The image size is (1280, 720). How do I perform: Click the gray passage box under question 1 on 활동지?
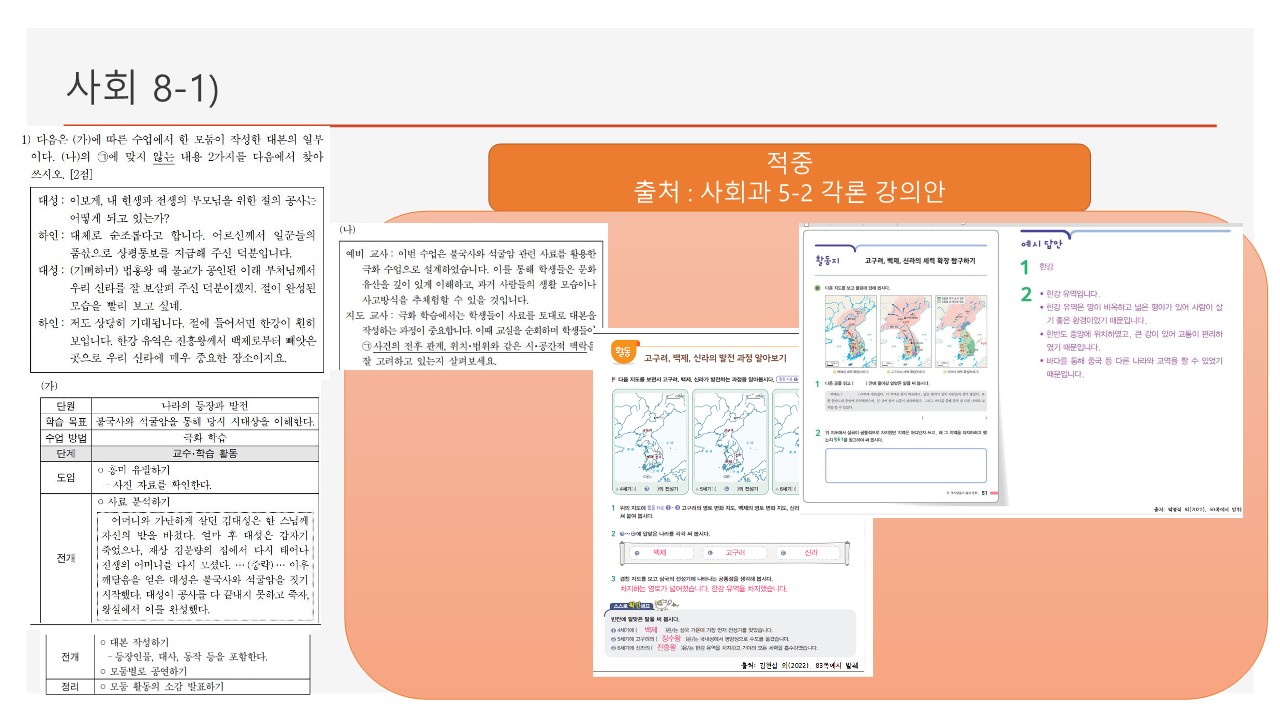click(906, 401)
